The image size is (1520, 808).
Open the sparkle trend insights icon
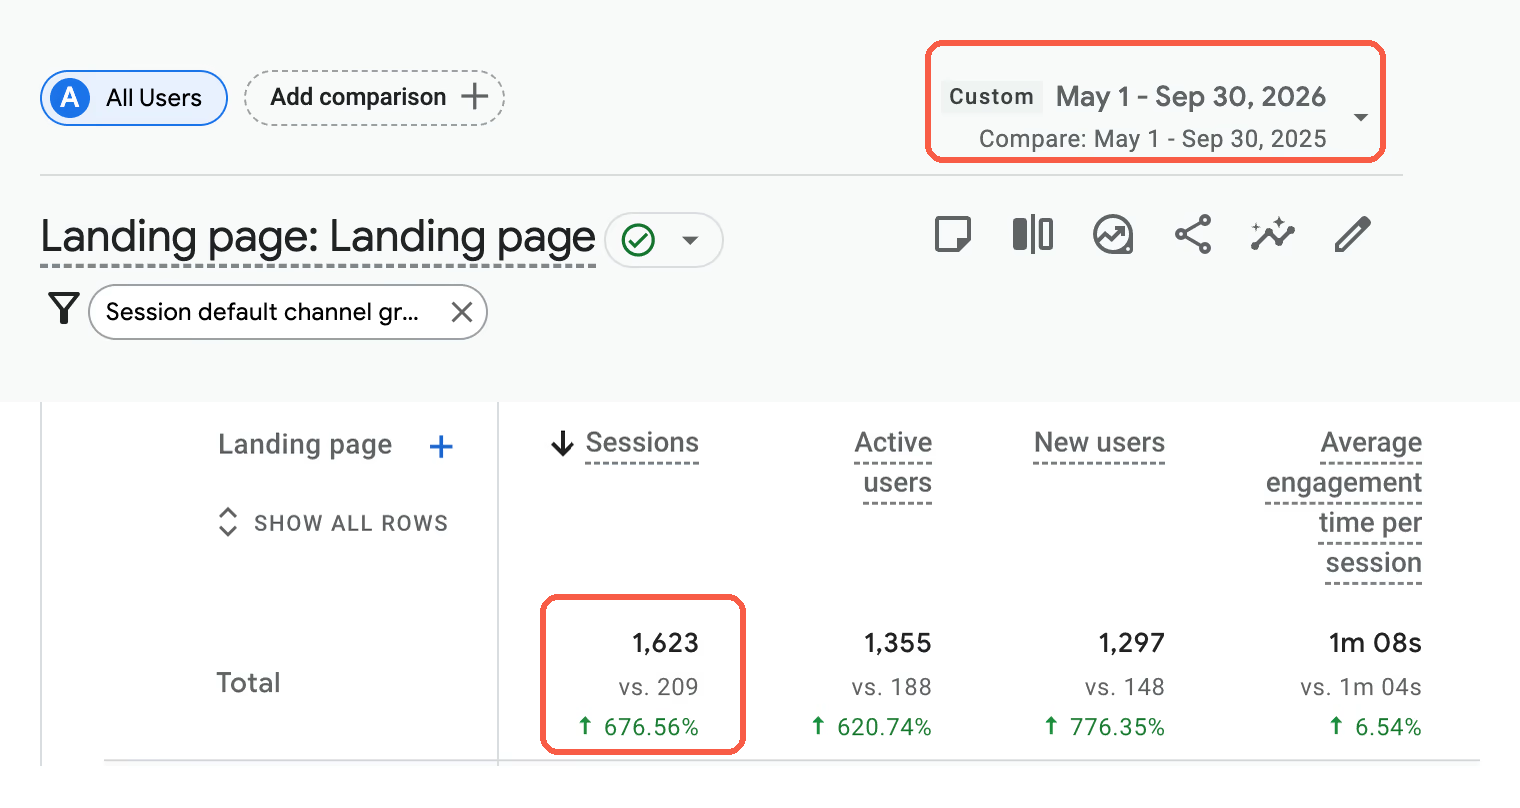(1273, 236)
